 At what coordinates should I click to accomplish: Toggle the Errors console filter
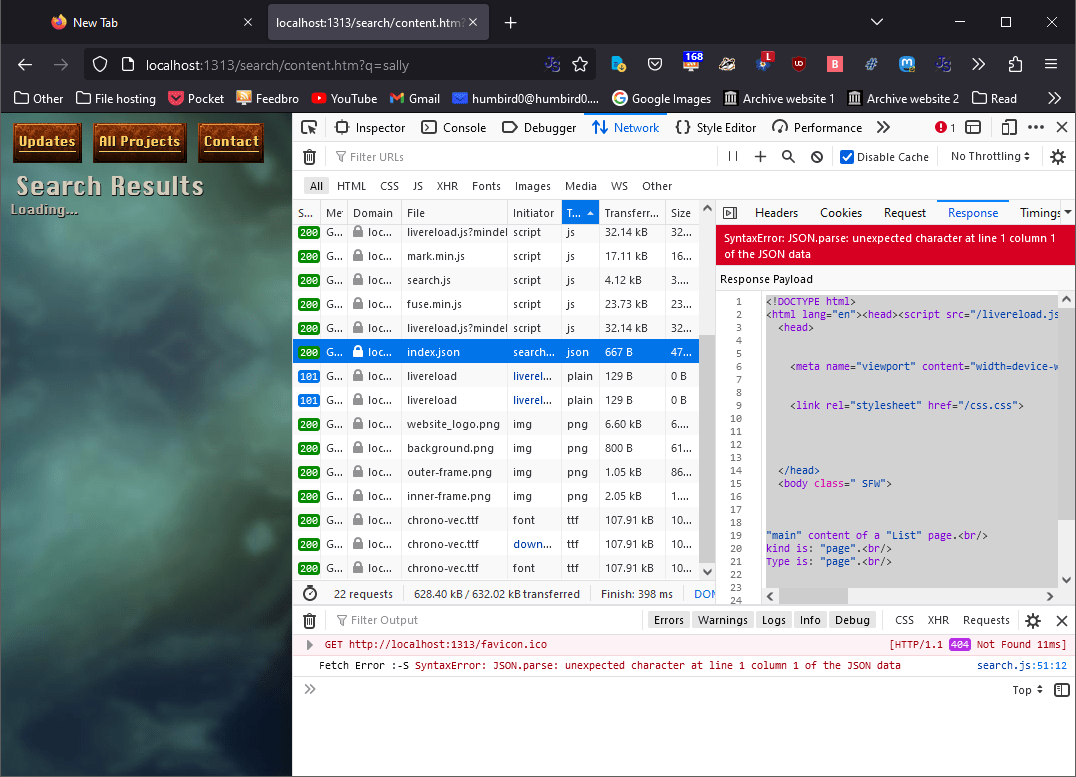pos(668,620)
